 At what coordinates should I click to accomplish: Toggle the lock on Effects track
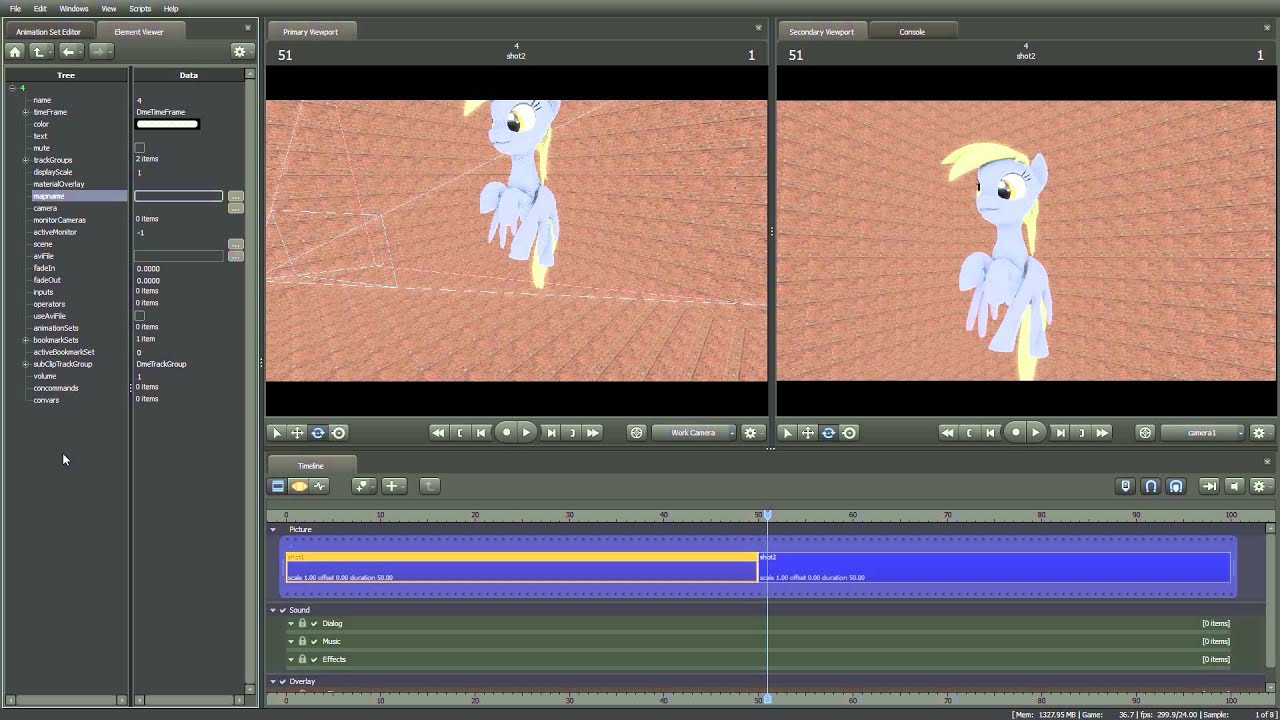(302, 660)
